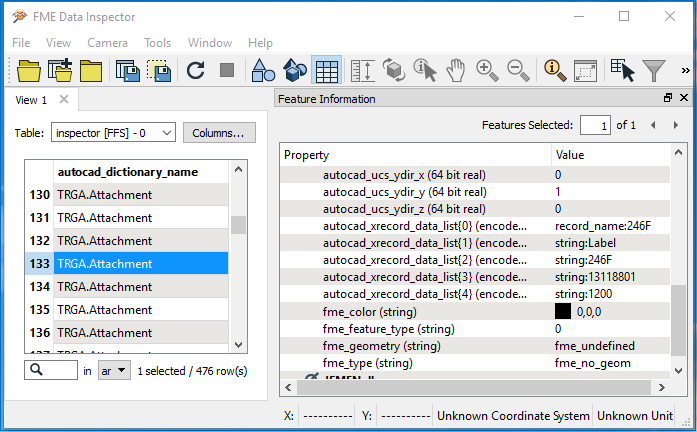Click the Features Selected number field
The width and height of the screenshot is (697, 432).
point(595,125)
